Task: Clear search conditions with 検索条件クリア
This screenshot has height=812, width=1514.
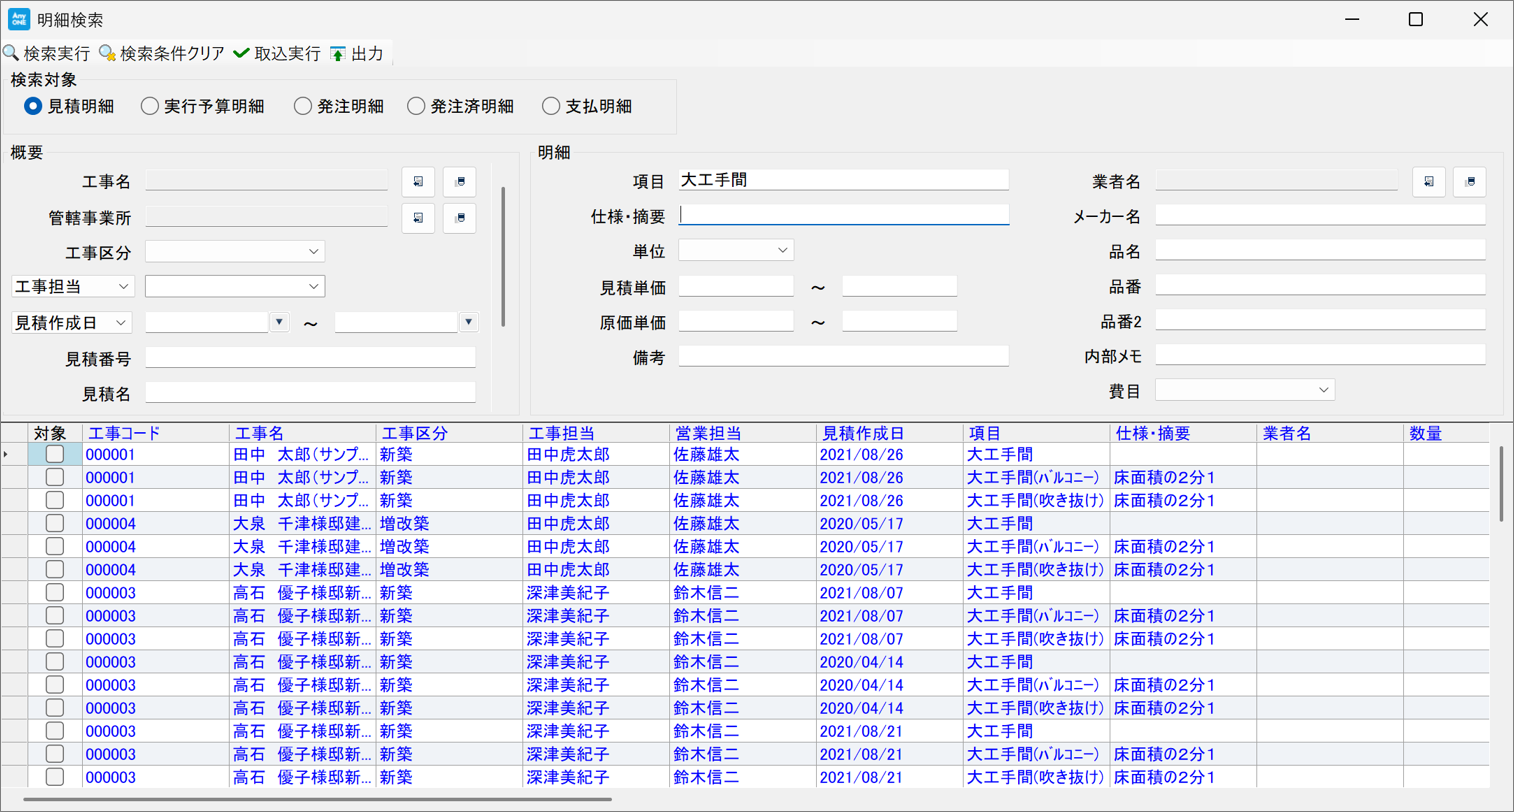Action: 162,53
